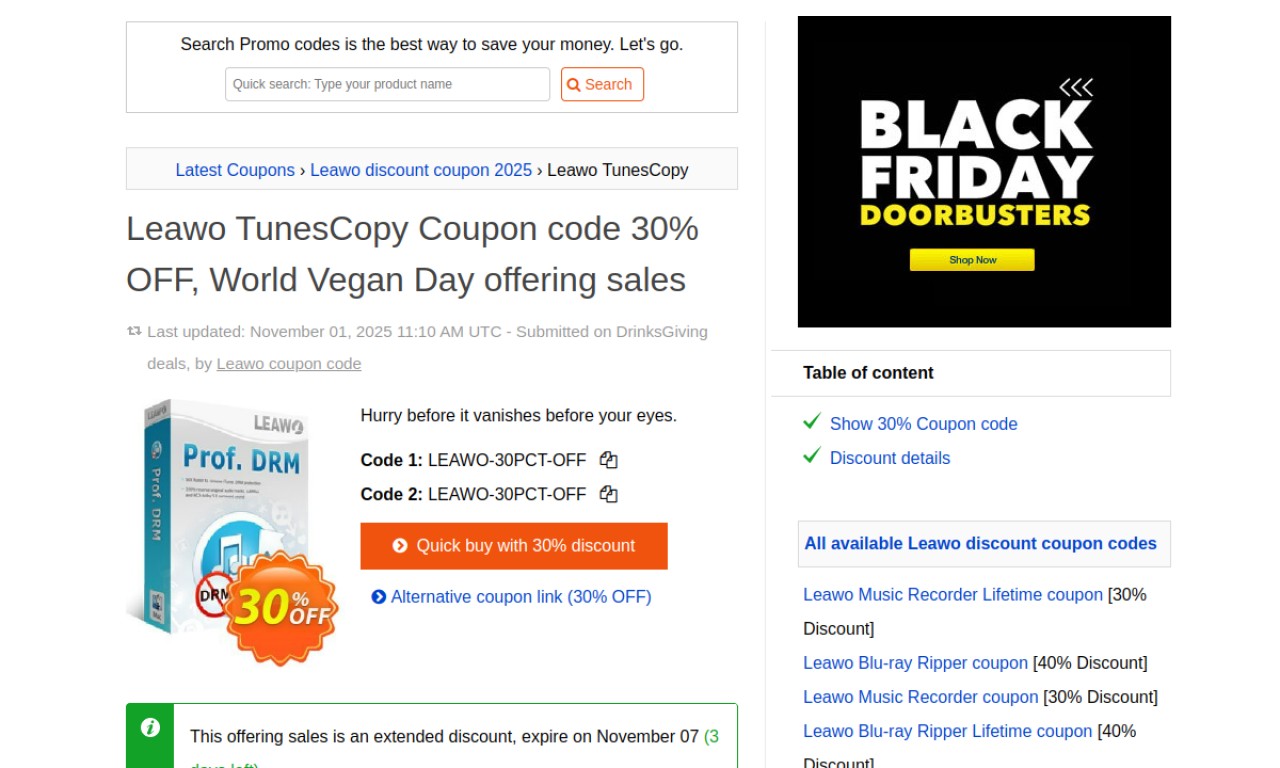Open All available Leawo discount coupon codes
This screenshot has height=768, width=1280.
click(x=980, y=544)
